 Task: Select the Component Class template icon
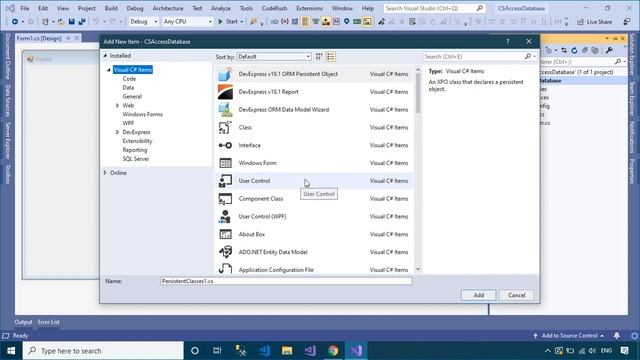(x=225, y=199)
